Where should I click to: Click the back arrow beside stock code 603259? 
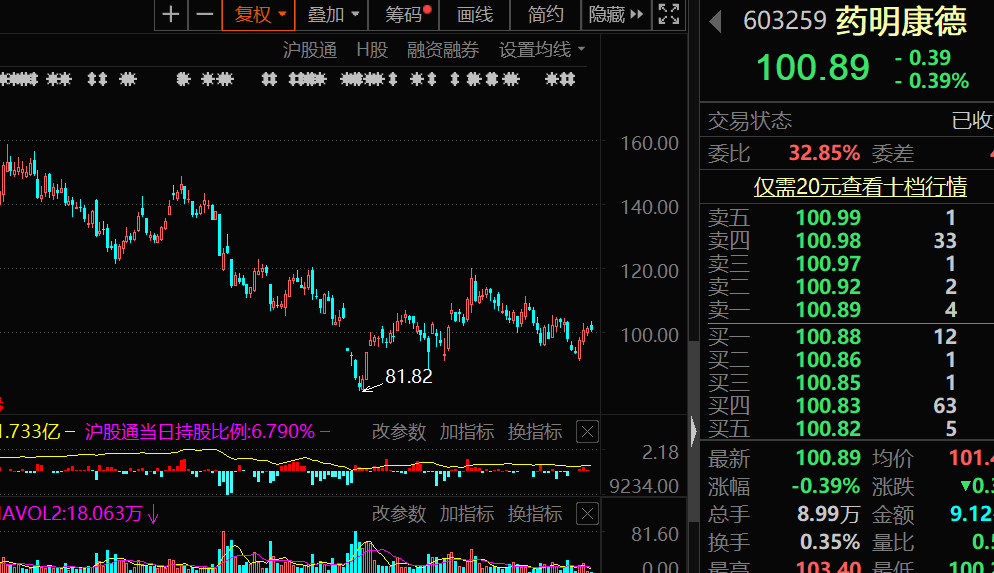pyautogui.click(x=716, y=22)
